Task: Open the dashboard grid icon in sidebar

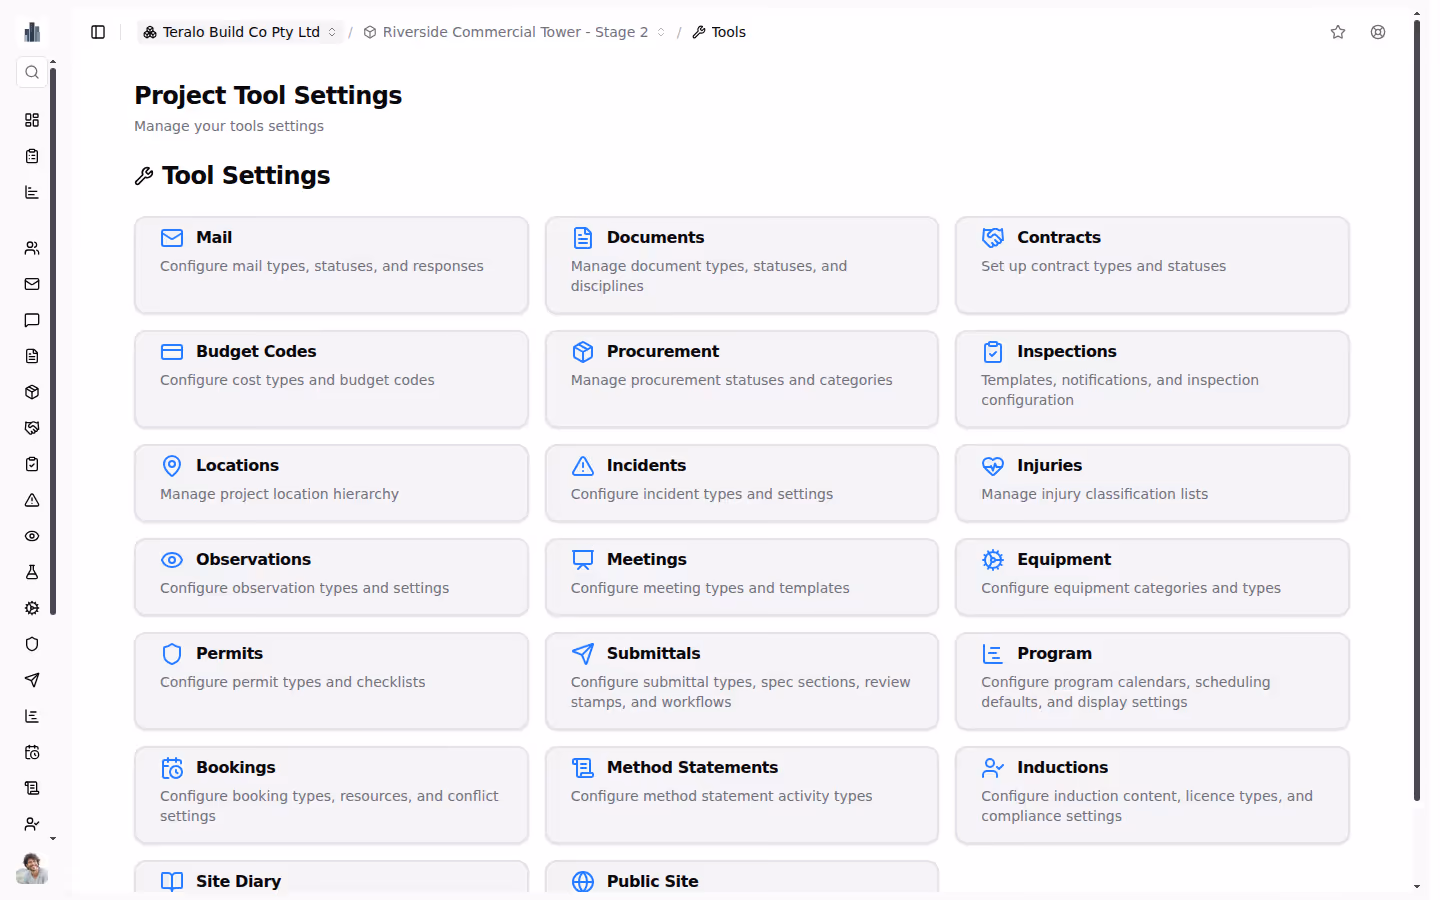Action: (x=32, y=120)
